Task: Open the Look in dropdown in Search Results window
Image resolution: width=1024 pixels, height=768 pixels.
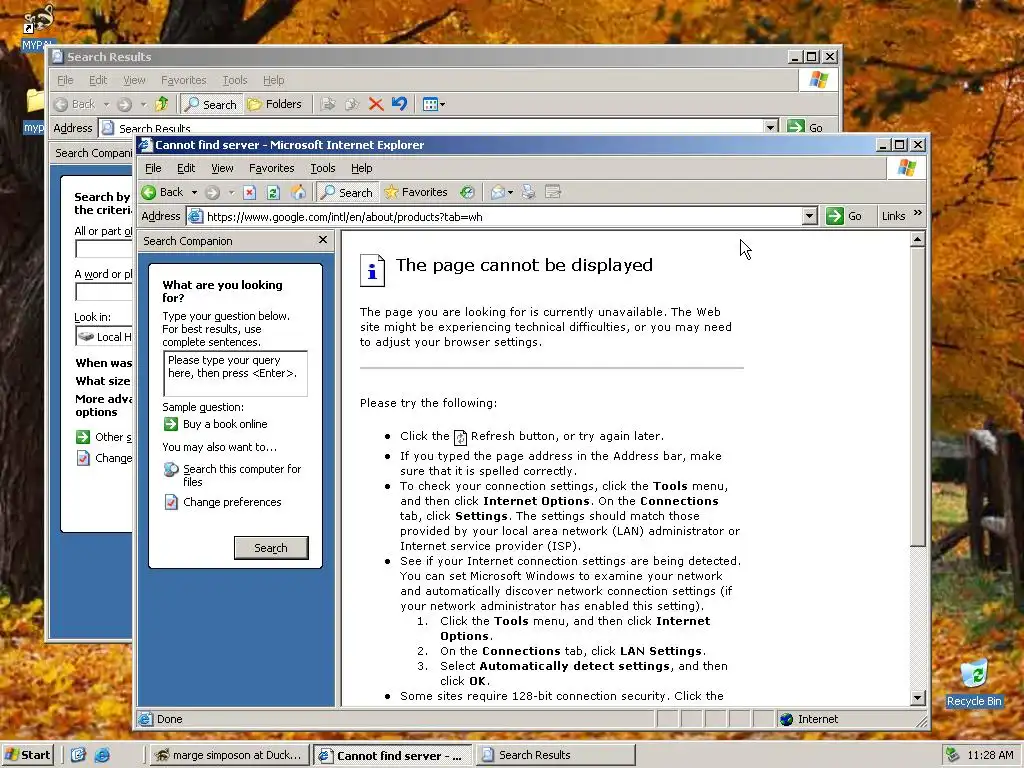Action: (104, 337)
